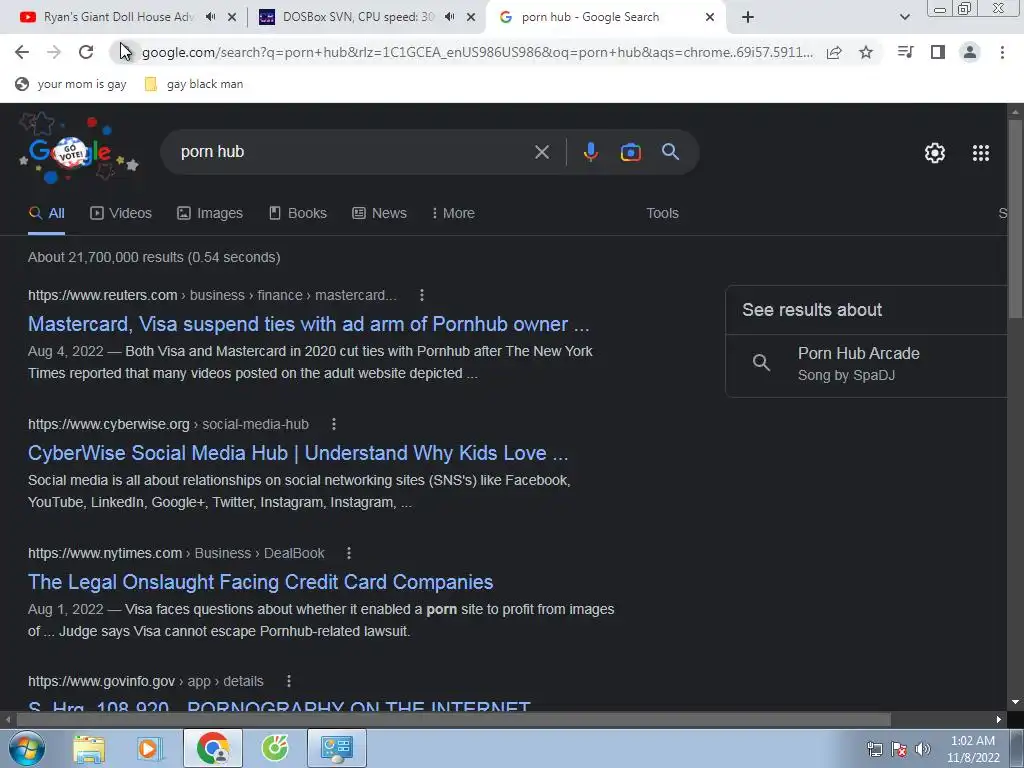Open the network tray icon
1024x768 pixels.
coord(874,749)
